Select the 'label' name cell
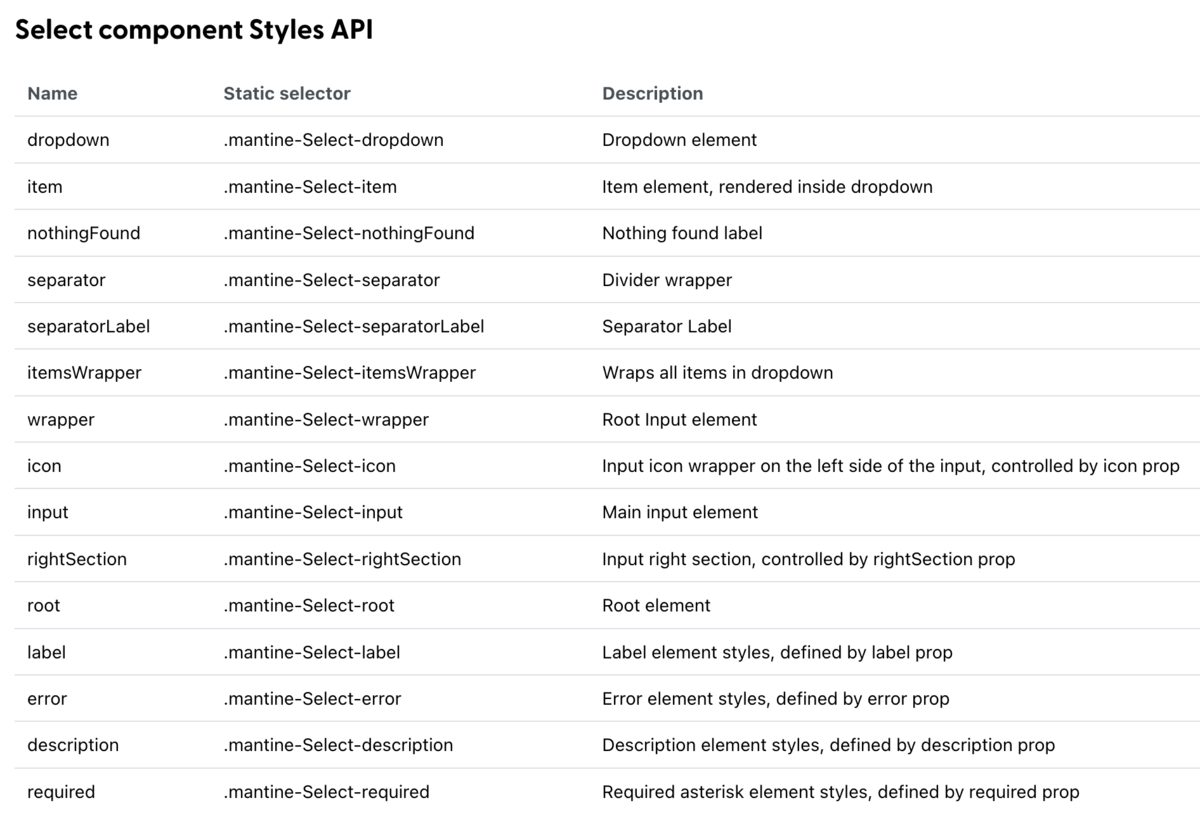The width and height of the screenshot is (1200, 817). [x=46, y=652]
